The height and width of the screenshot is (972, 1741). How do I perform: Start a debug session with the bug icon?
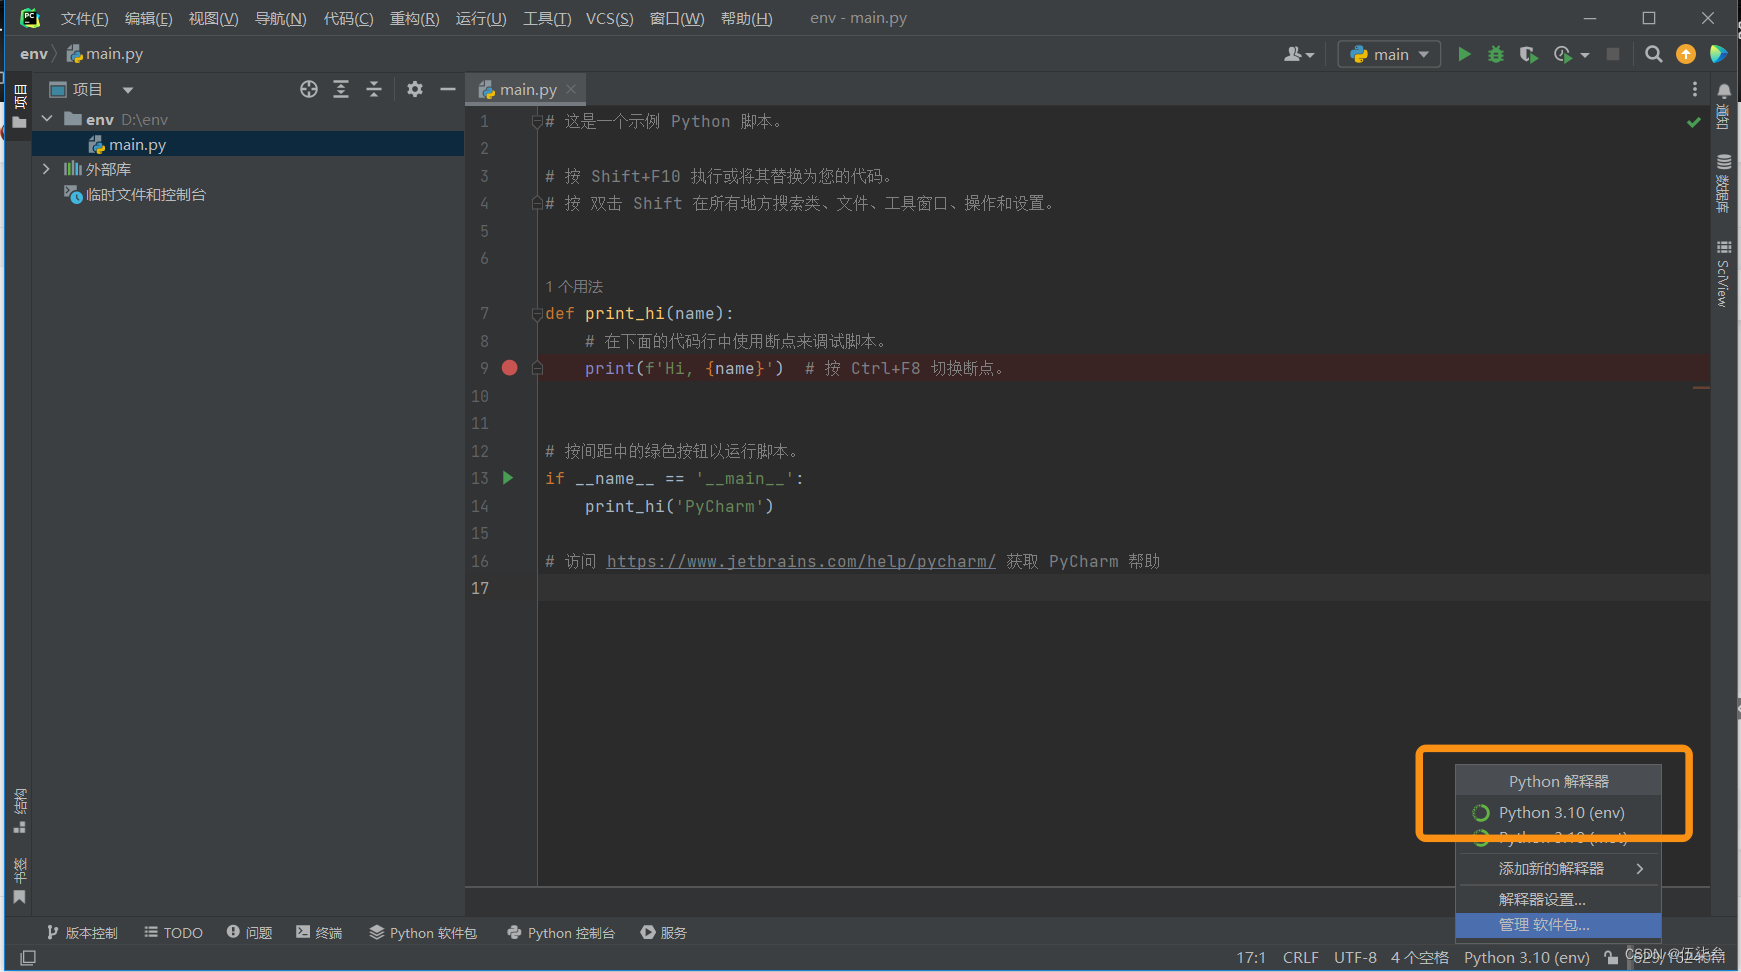pyautogui.click(x=1495, y=54)
